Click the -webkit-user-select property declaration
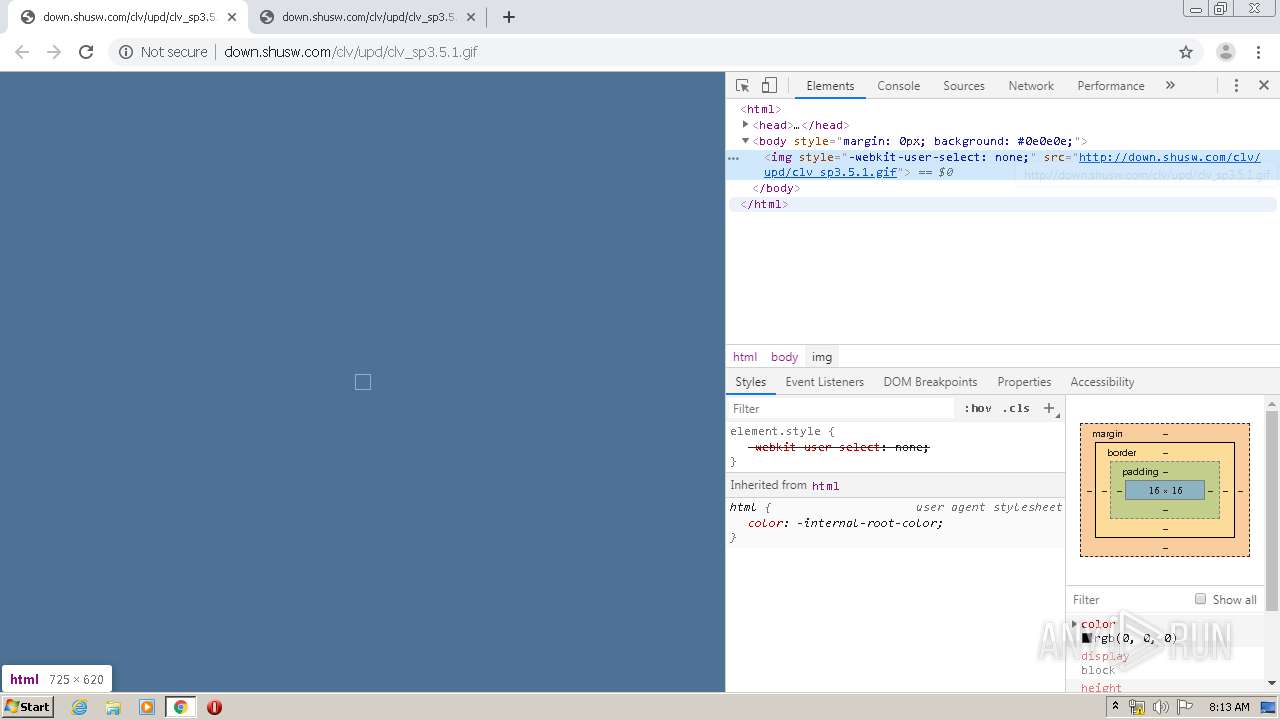Screen dimensions: 1280x720 coord(840,447)
